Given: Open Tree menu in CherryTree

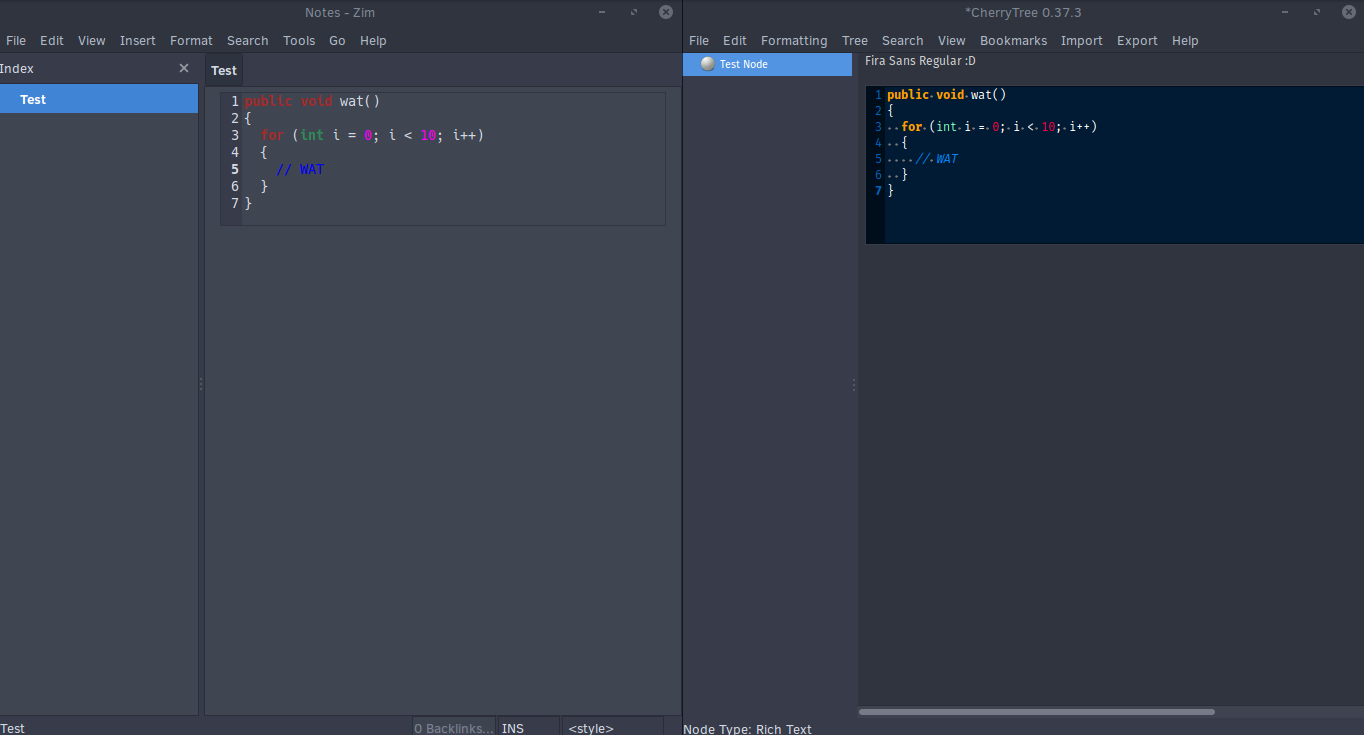Looking at the screenshot, I should (x=855, y=41).
